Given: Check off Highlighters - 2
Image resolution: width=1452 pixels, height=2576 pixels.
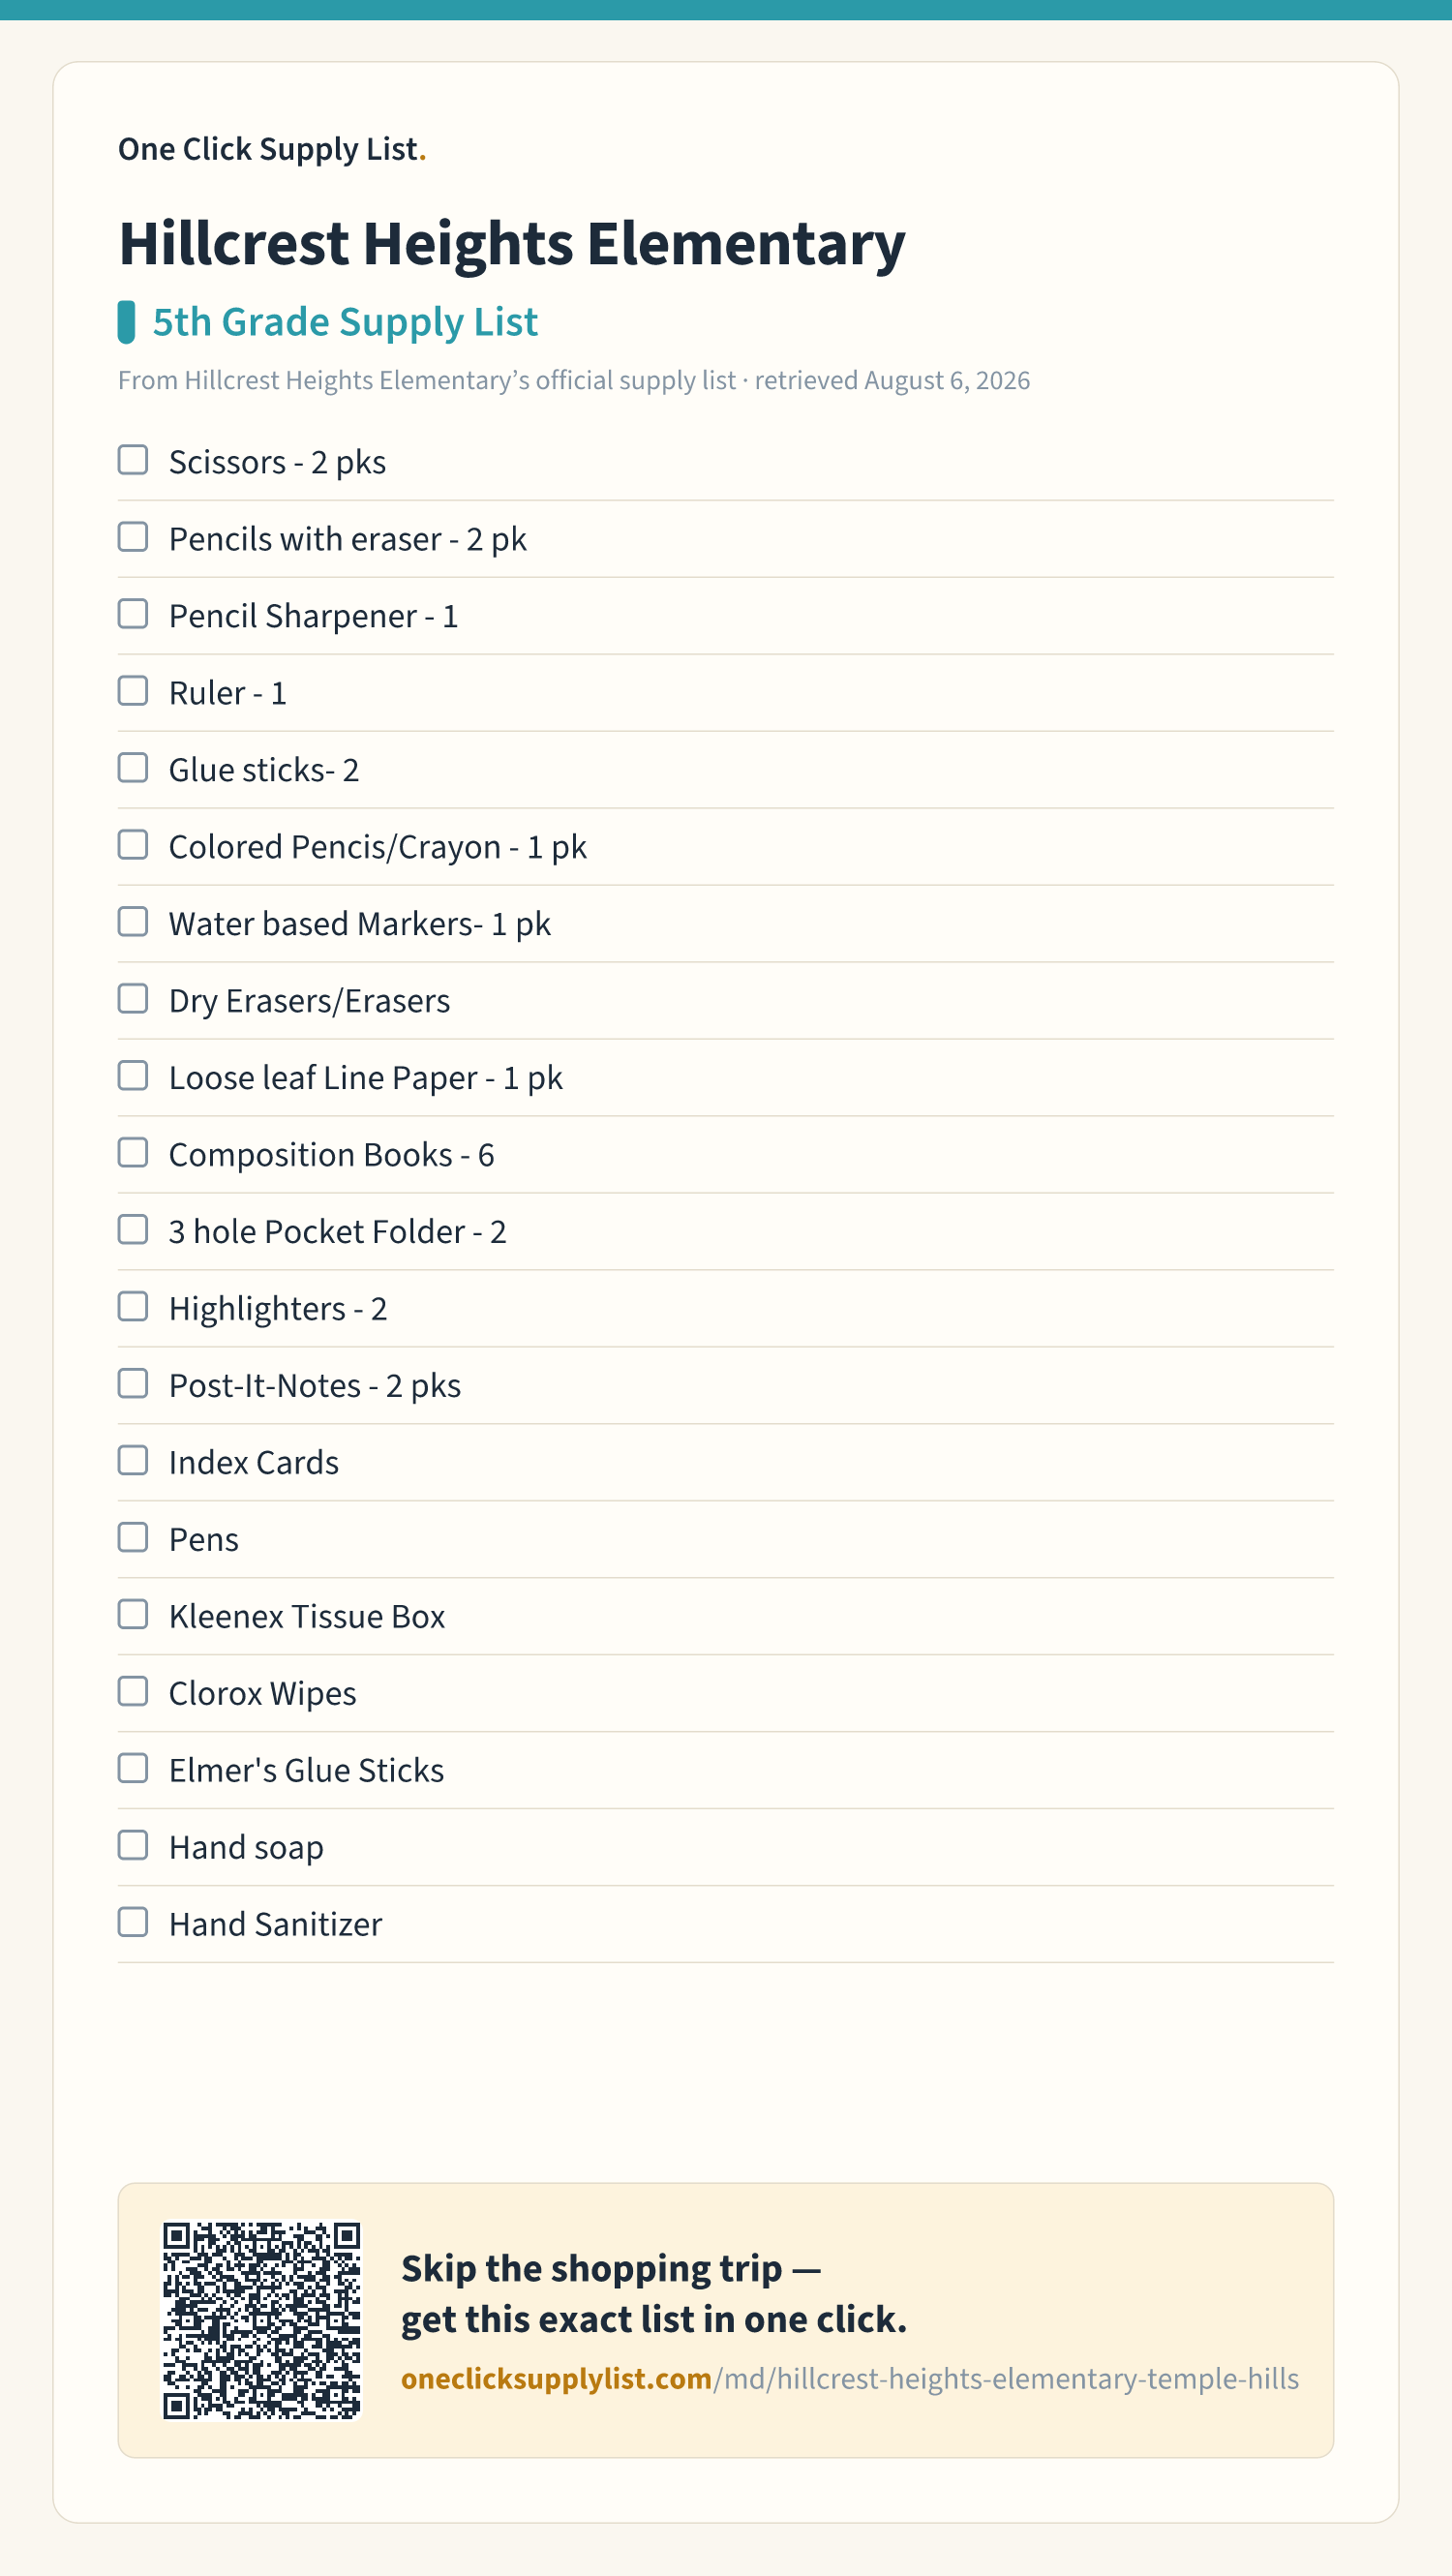Looking at the screenshot, I should (x=133, y=1307).
